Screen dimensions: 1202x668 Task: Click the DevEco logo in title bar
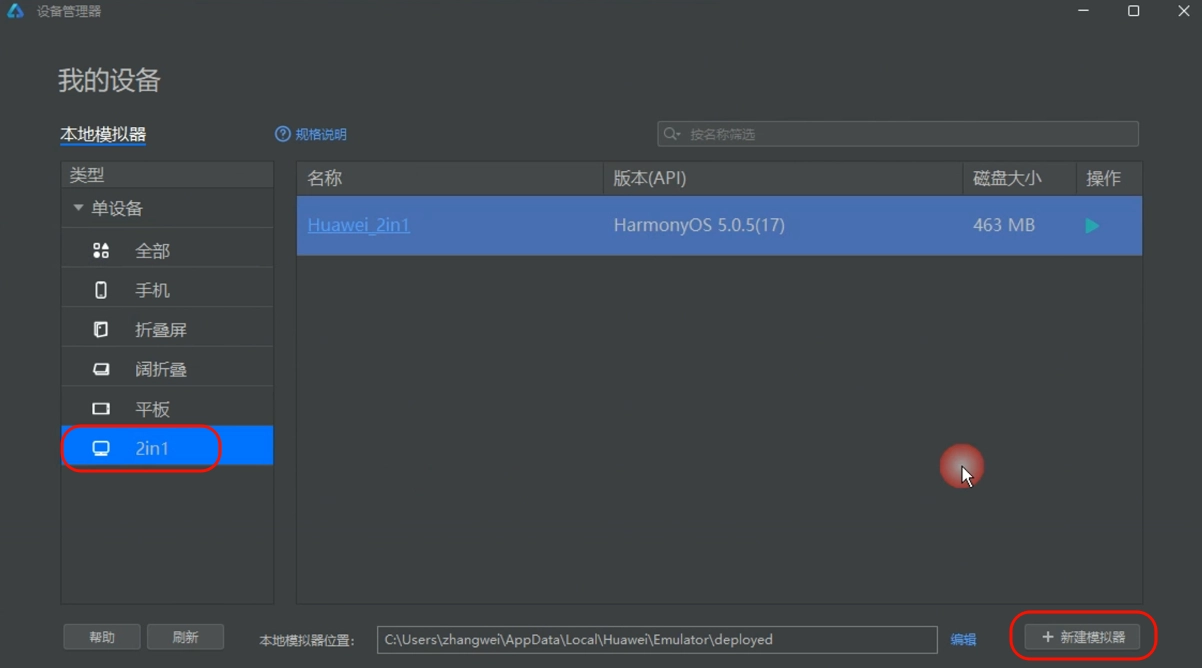[x=15, y=11]
